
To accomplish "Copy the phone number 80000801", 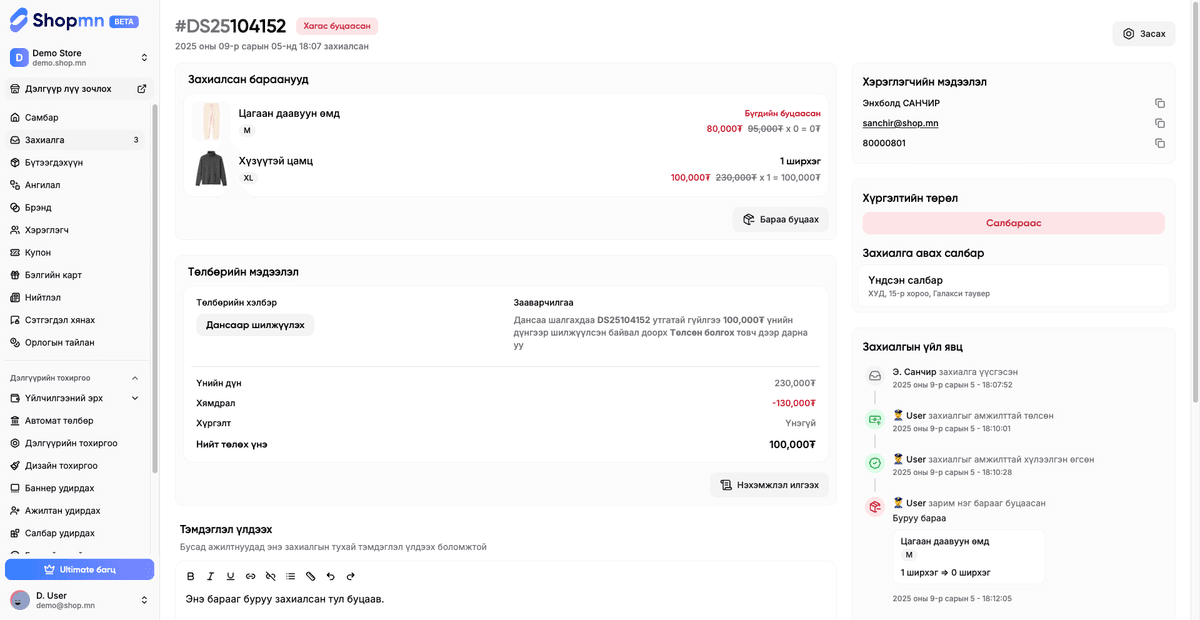I will (x=1160, y=143).
